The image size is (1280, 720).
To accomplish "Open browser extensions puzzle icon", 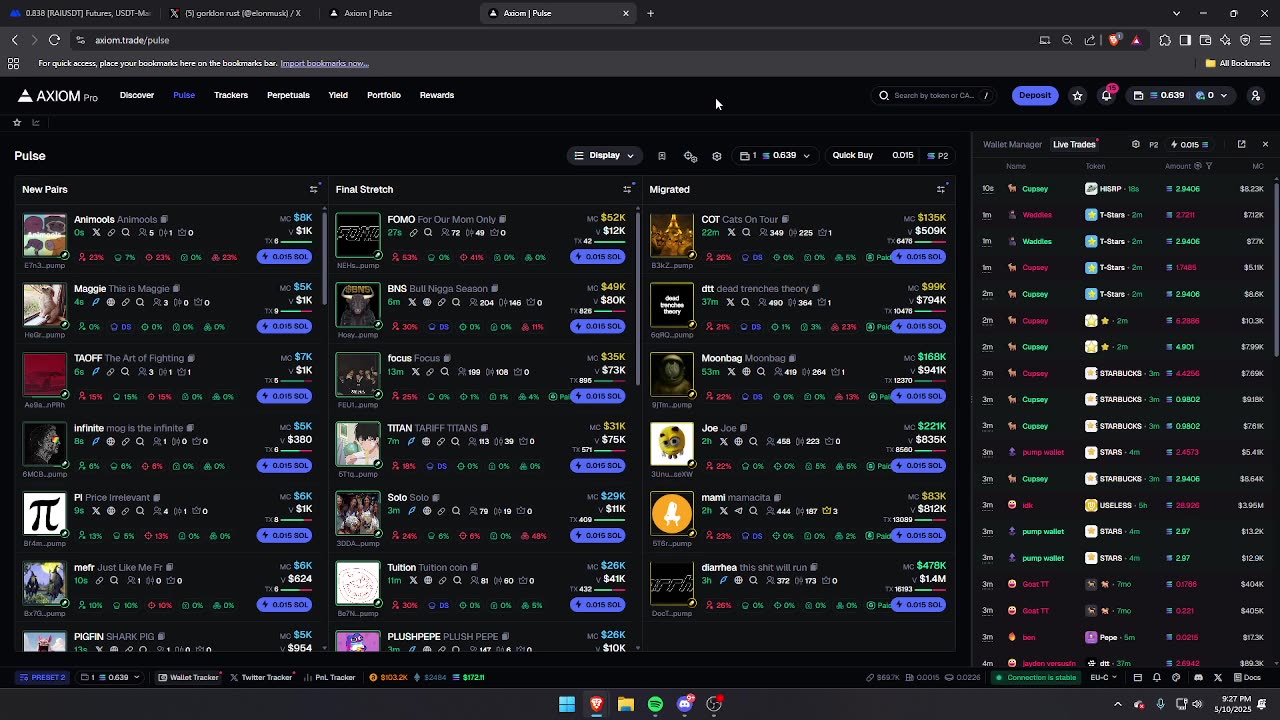I will pos(1165,40).
